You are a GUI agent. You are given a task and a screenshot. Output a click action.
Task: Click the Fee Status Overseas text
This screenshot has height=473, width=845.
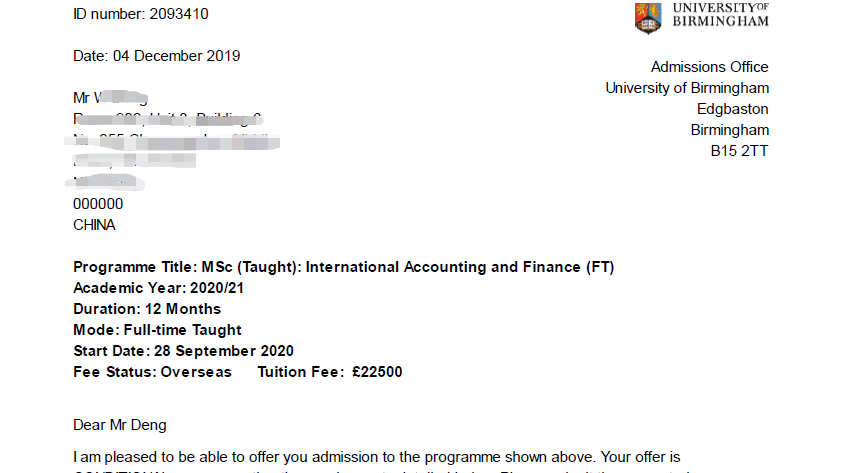(153, 372)
